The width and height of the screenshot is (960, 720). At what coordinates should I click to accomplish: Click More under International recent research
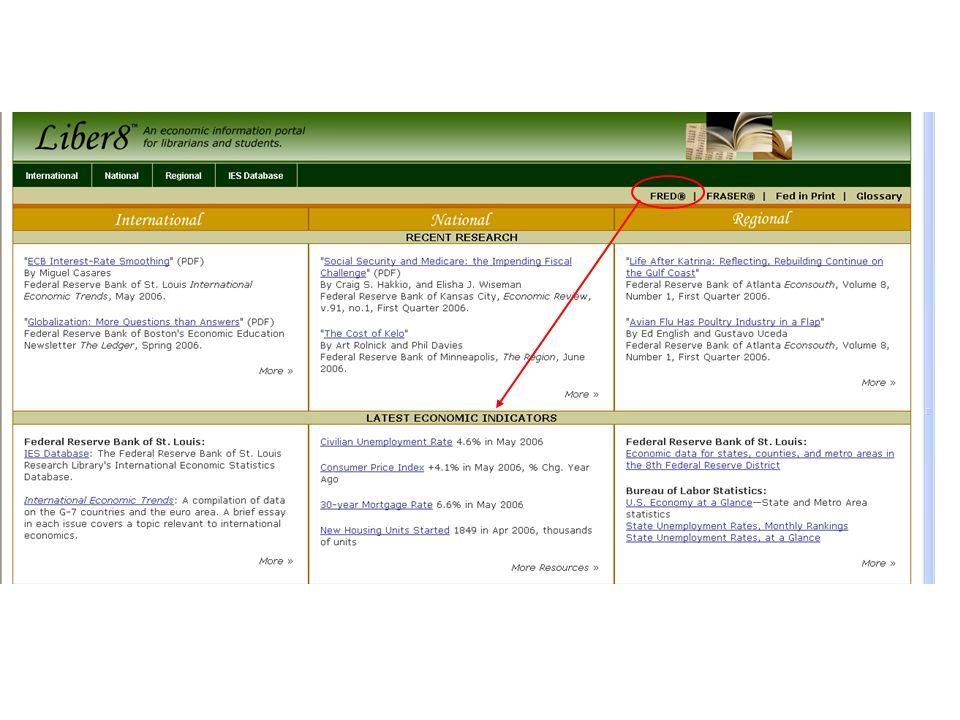pyautogui.click(x=276, y=371)
